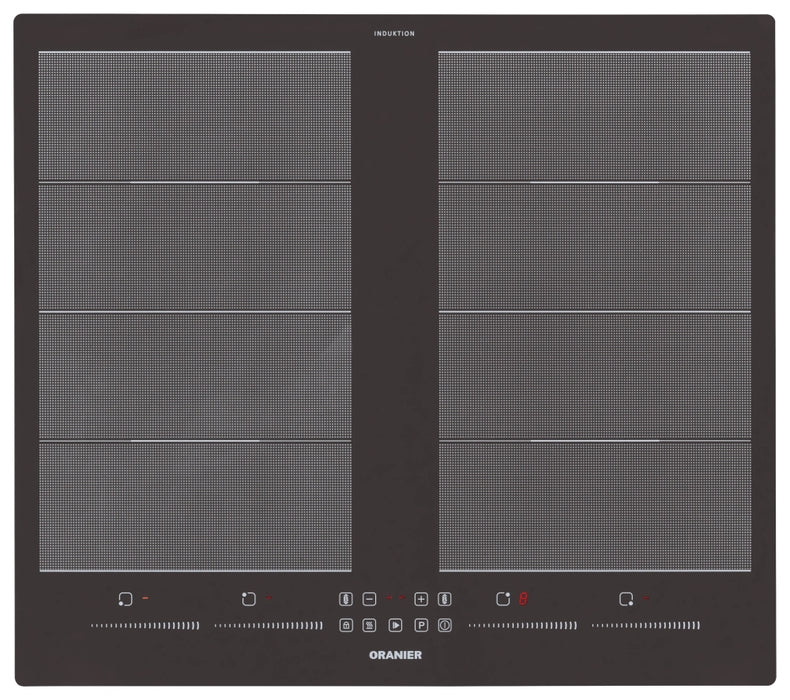Touch the frontmost segment of left cooking area
790x700 pixels.
point(195,506)
